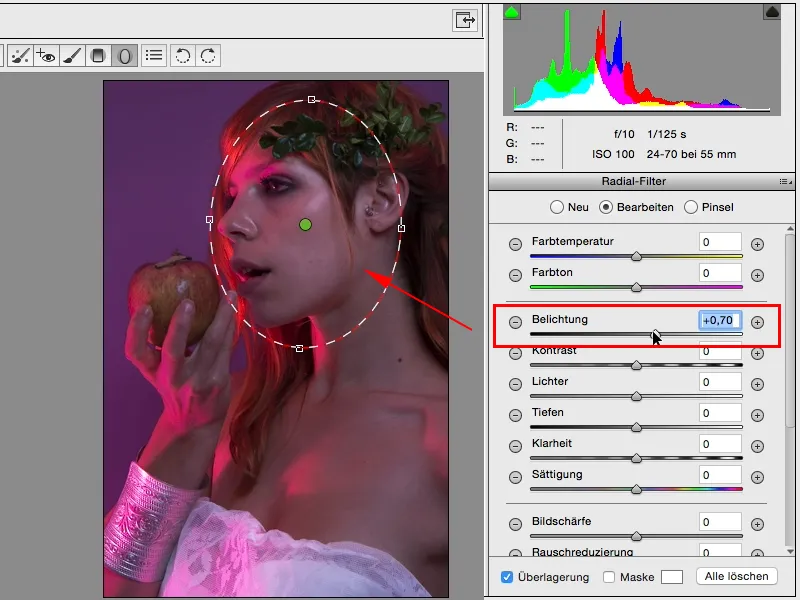The width and height of the screenshot is (800, 600).
Task: Select the Graduated Filter tool
Action: (98, 56)
